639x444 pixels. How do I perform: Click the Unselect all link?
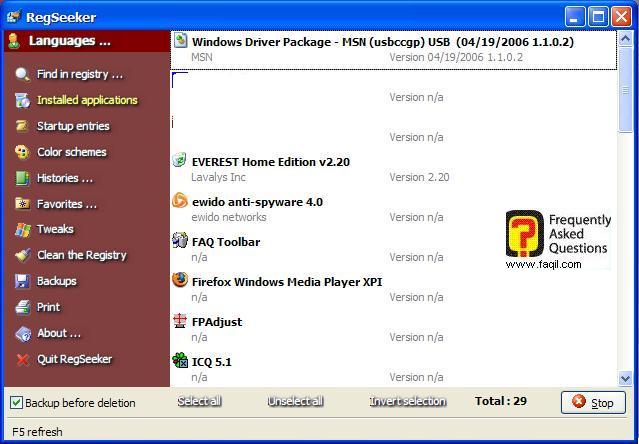pos(295,402)
